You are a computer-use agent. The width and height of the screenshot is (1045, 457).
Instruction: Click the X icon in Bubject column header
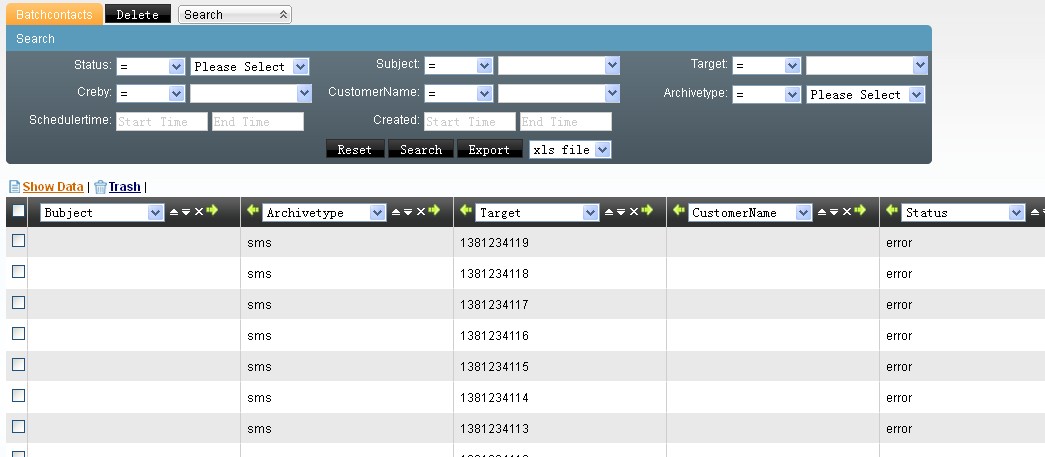198,212
